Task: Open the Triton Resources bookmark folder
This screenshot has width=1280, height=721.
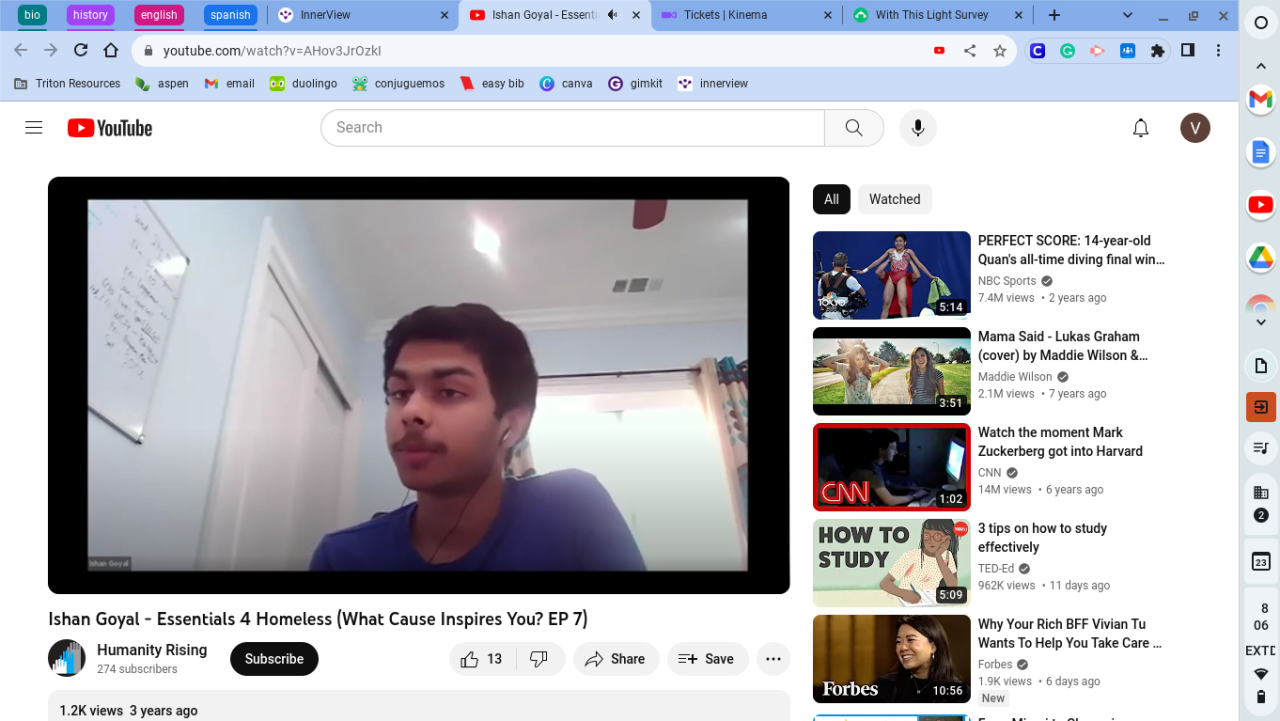Action: 67,84
